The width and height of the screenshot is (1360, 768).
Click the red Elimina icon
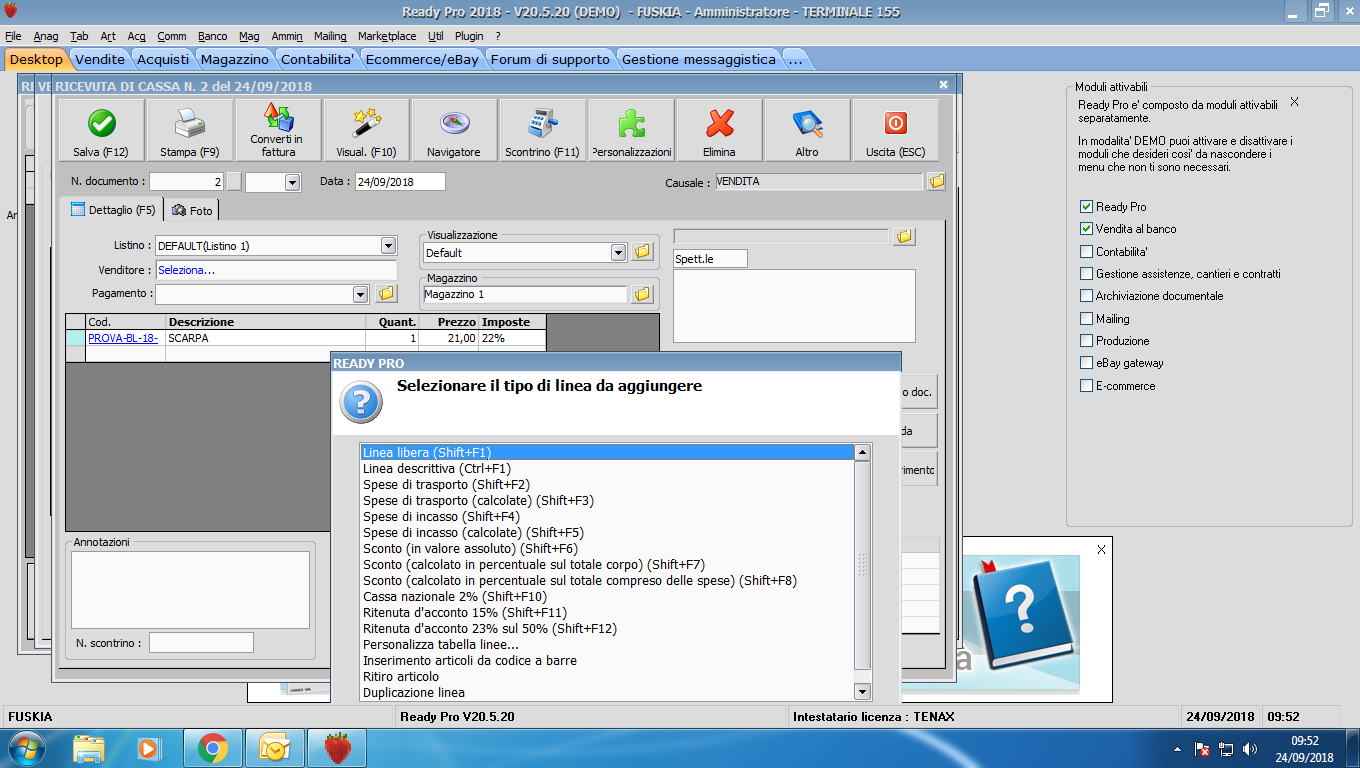(x=719, y=130)
